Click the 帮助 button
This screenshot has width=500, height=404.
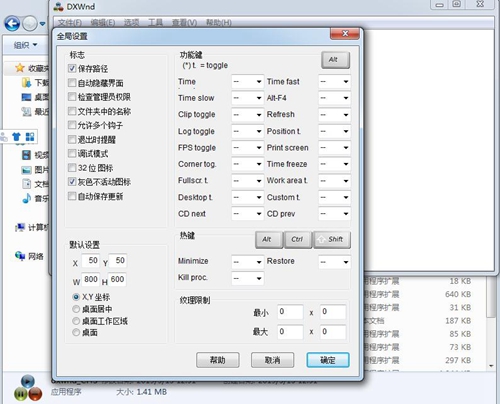(218, 360)
